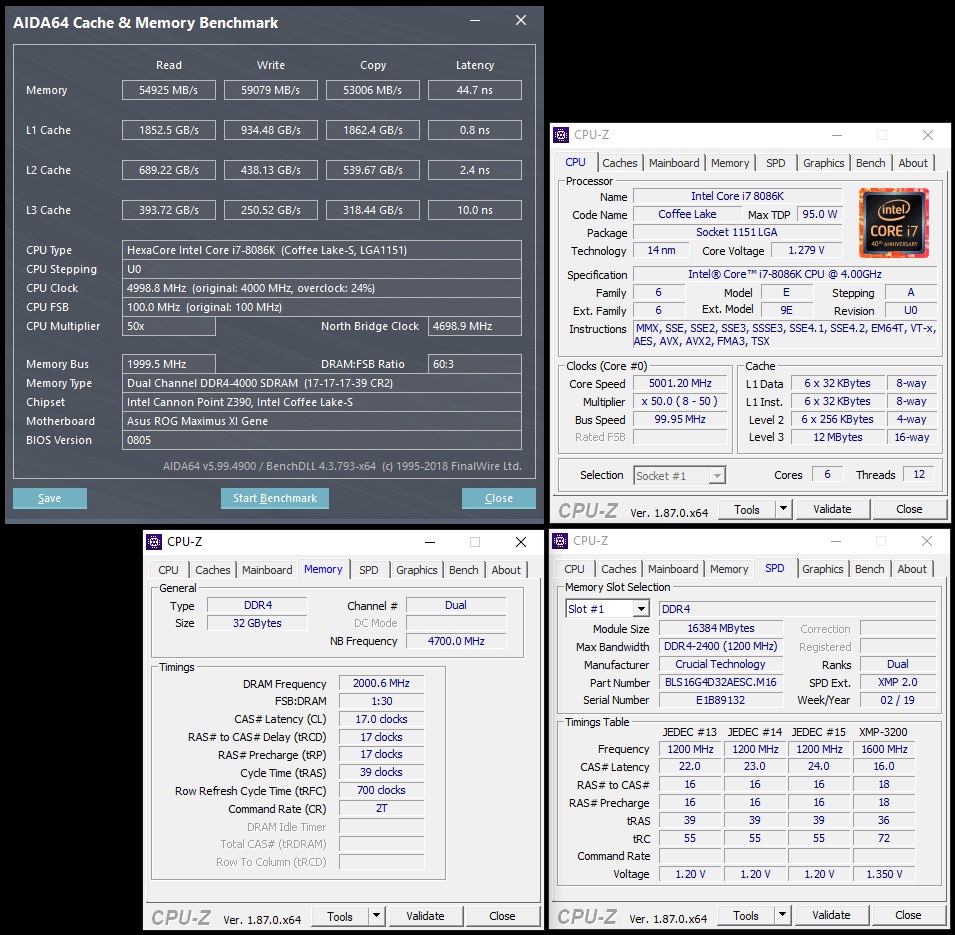Click Close button in SPD CPU-Z window

tap(908, 914)
